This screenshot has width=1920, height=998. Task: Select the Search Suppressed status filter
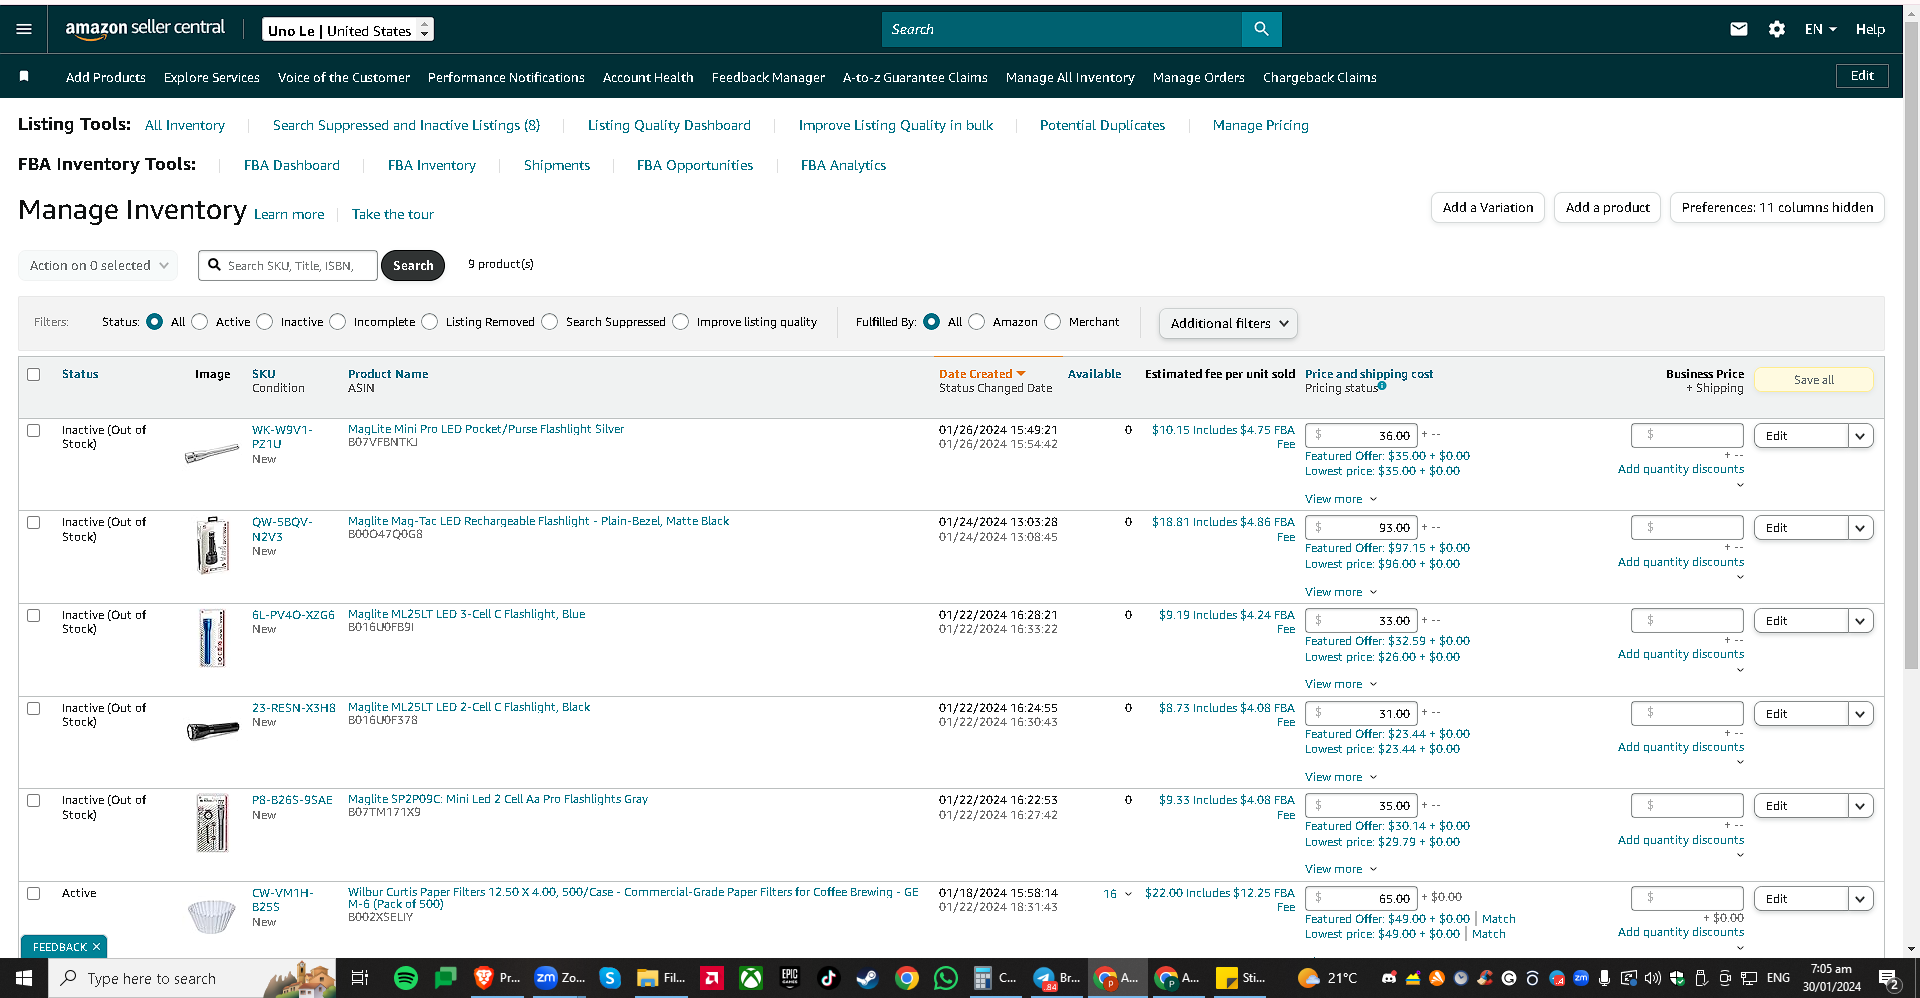[550, 322]
